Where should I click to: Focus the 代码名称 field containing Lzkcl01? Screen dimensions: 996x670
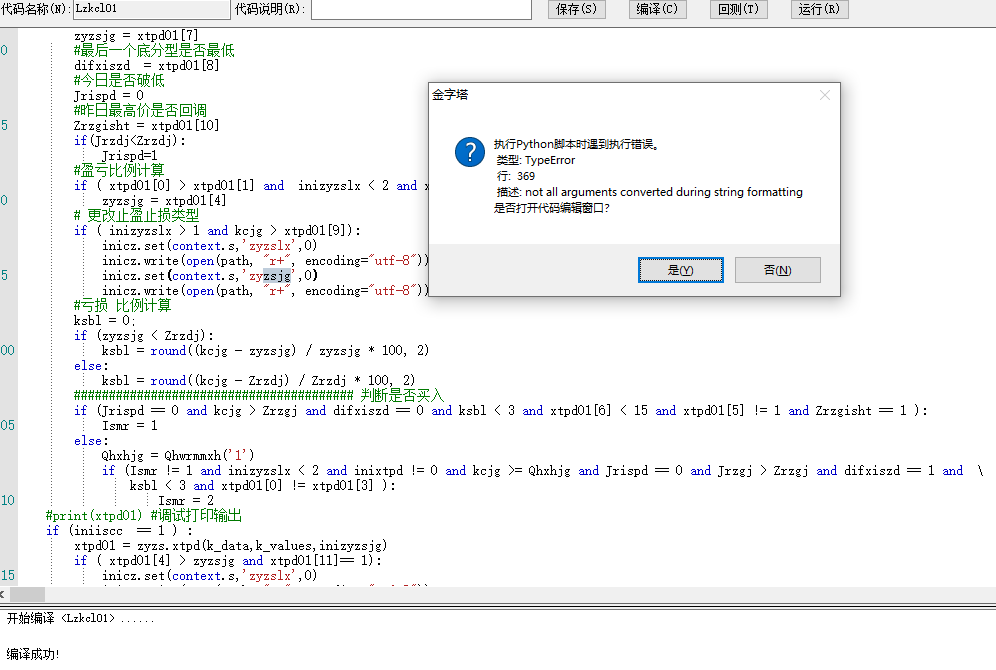pyautogui.click(x=151, y=9)
